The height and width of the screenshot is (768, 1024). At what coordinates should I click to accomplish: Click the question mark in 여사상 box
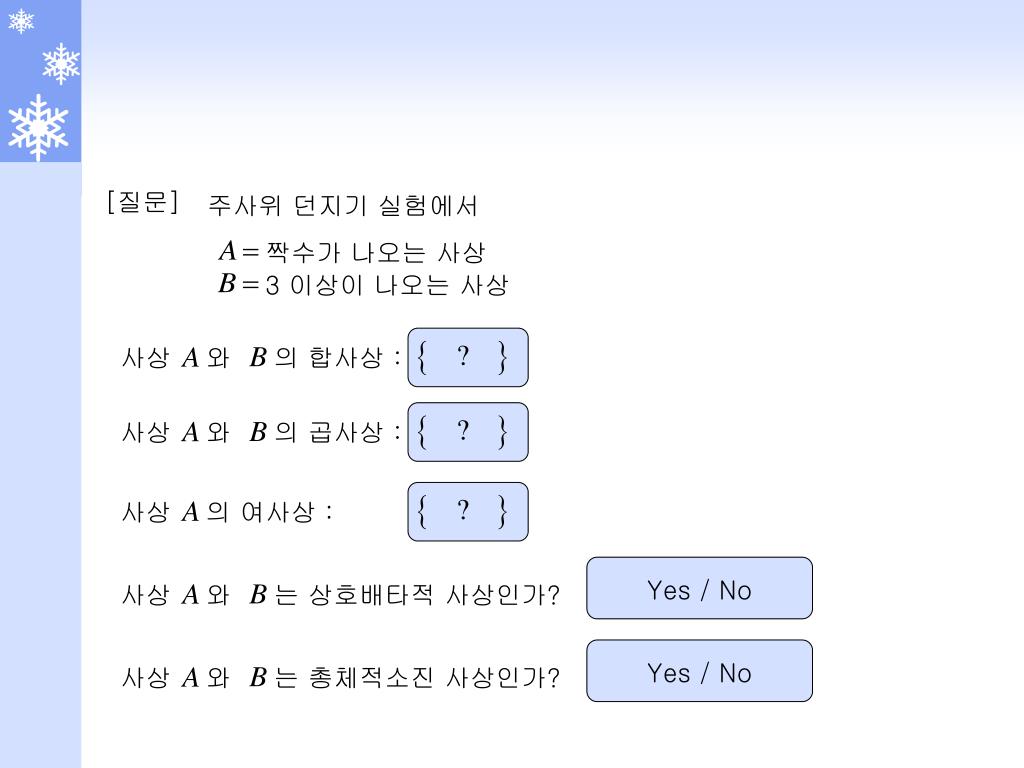[x=463, y=510]
